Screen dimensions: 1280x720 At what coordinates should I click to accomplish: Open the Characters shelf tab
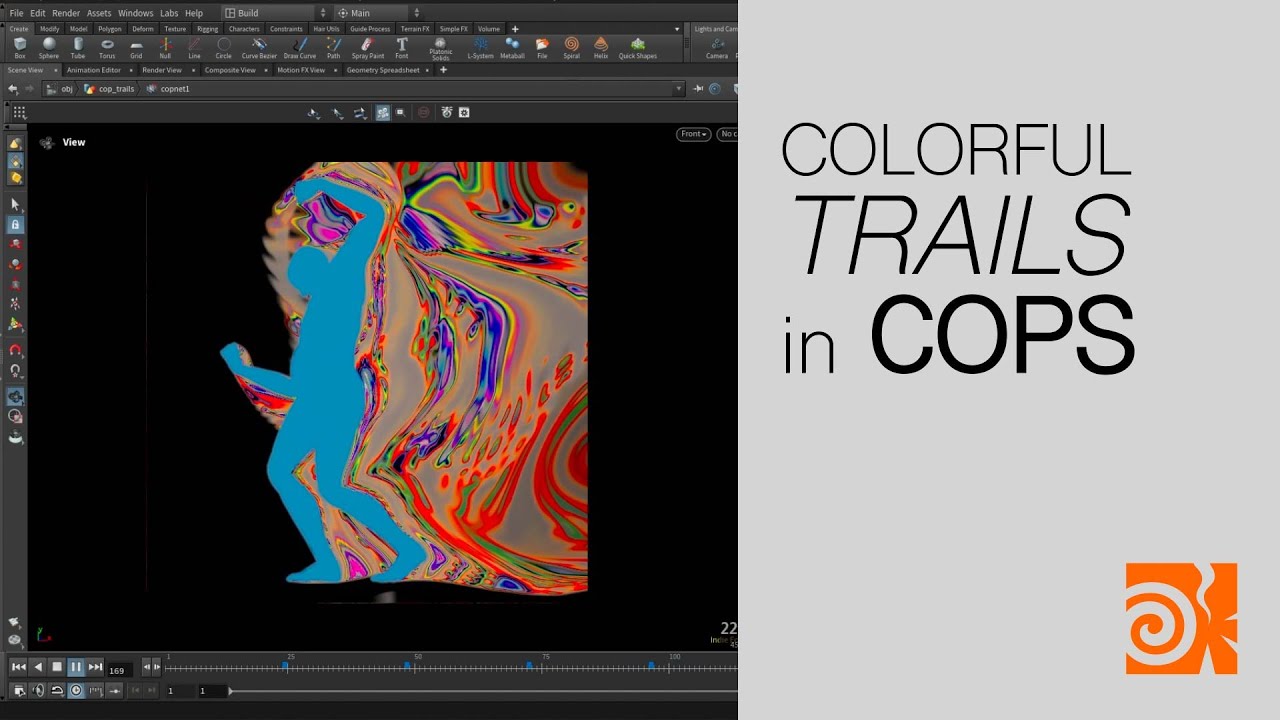point(244,29)
